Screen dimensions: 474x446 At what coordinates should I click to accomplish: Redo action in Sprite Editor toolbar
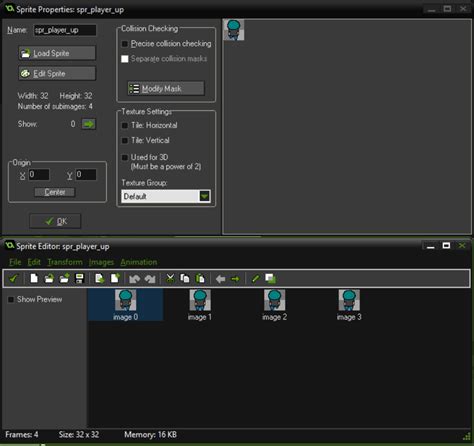150,278
